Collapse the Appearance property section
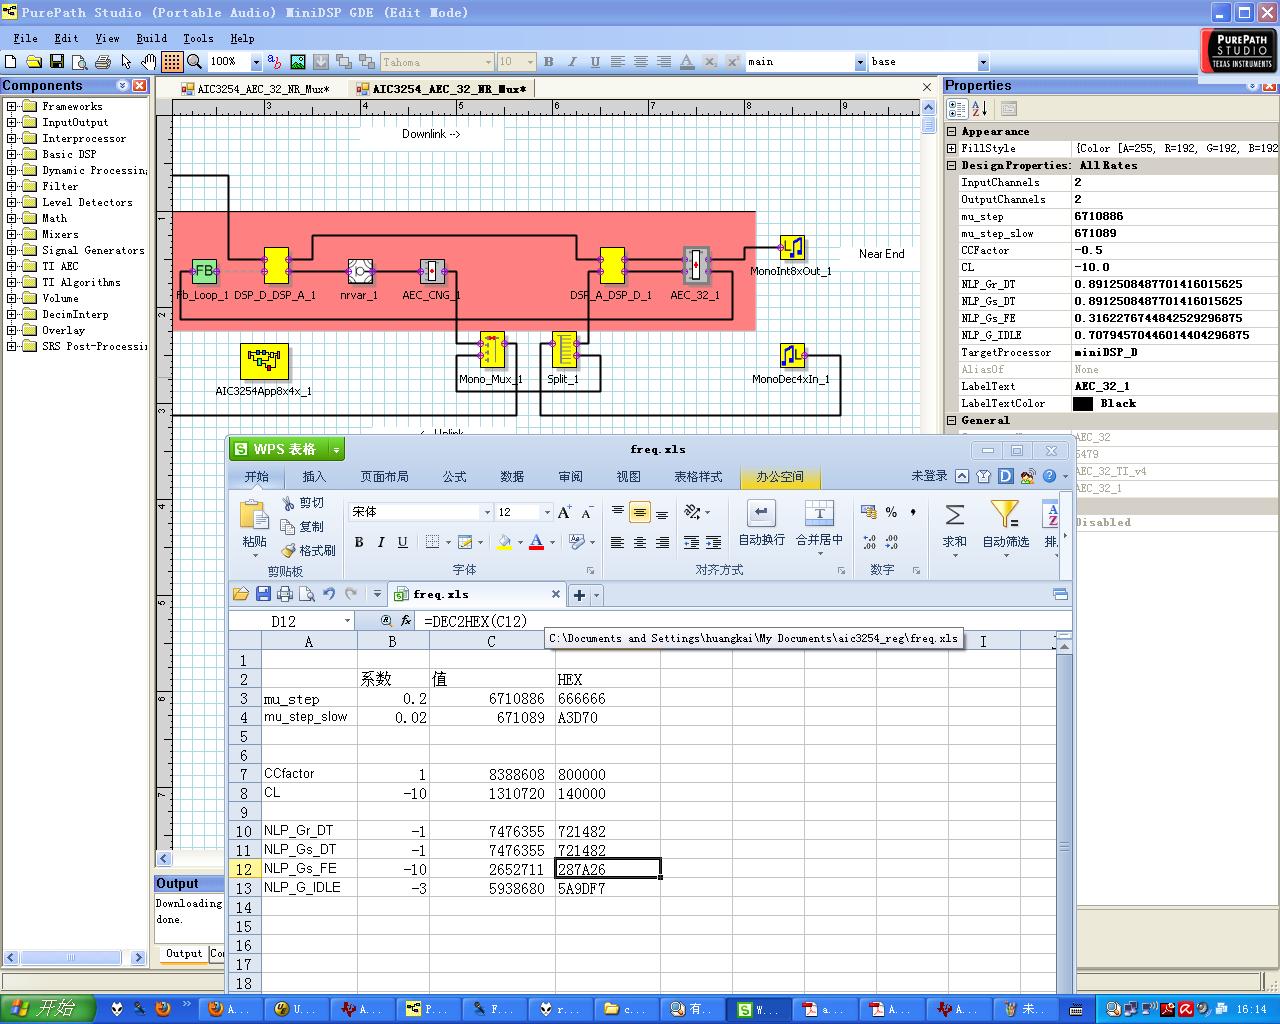 pyautogui.click(x=952, y=131)
